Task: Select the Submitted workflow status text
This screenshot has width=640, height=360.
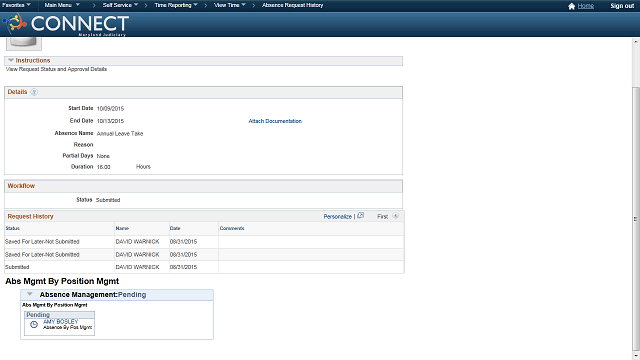Action: tap(108, 200)
